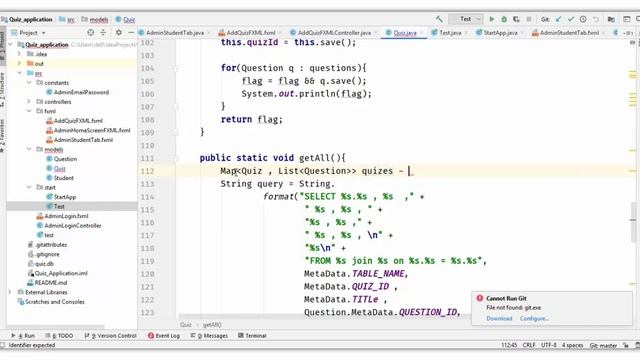Collapse all icon in Project panel header
Image resolution: width=640 pixels, height=360 pixels.
103,32
